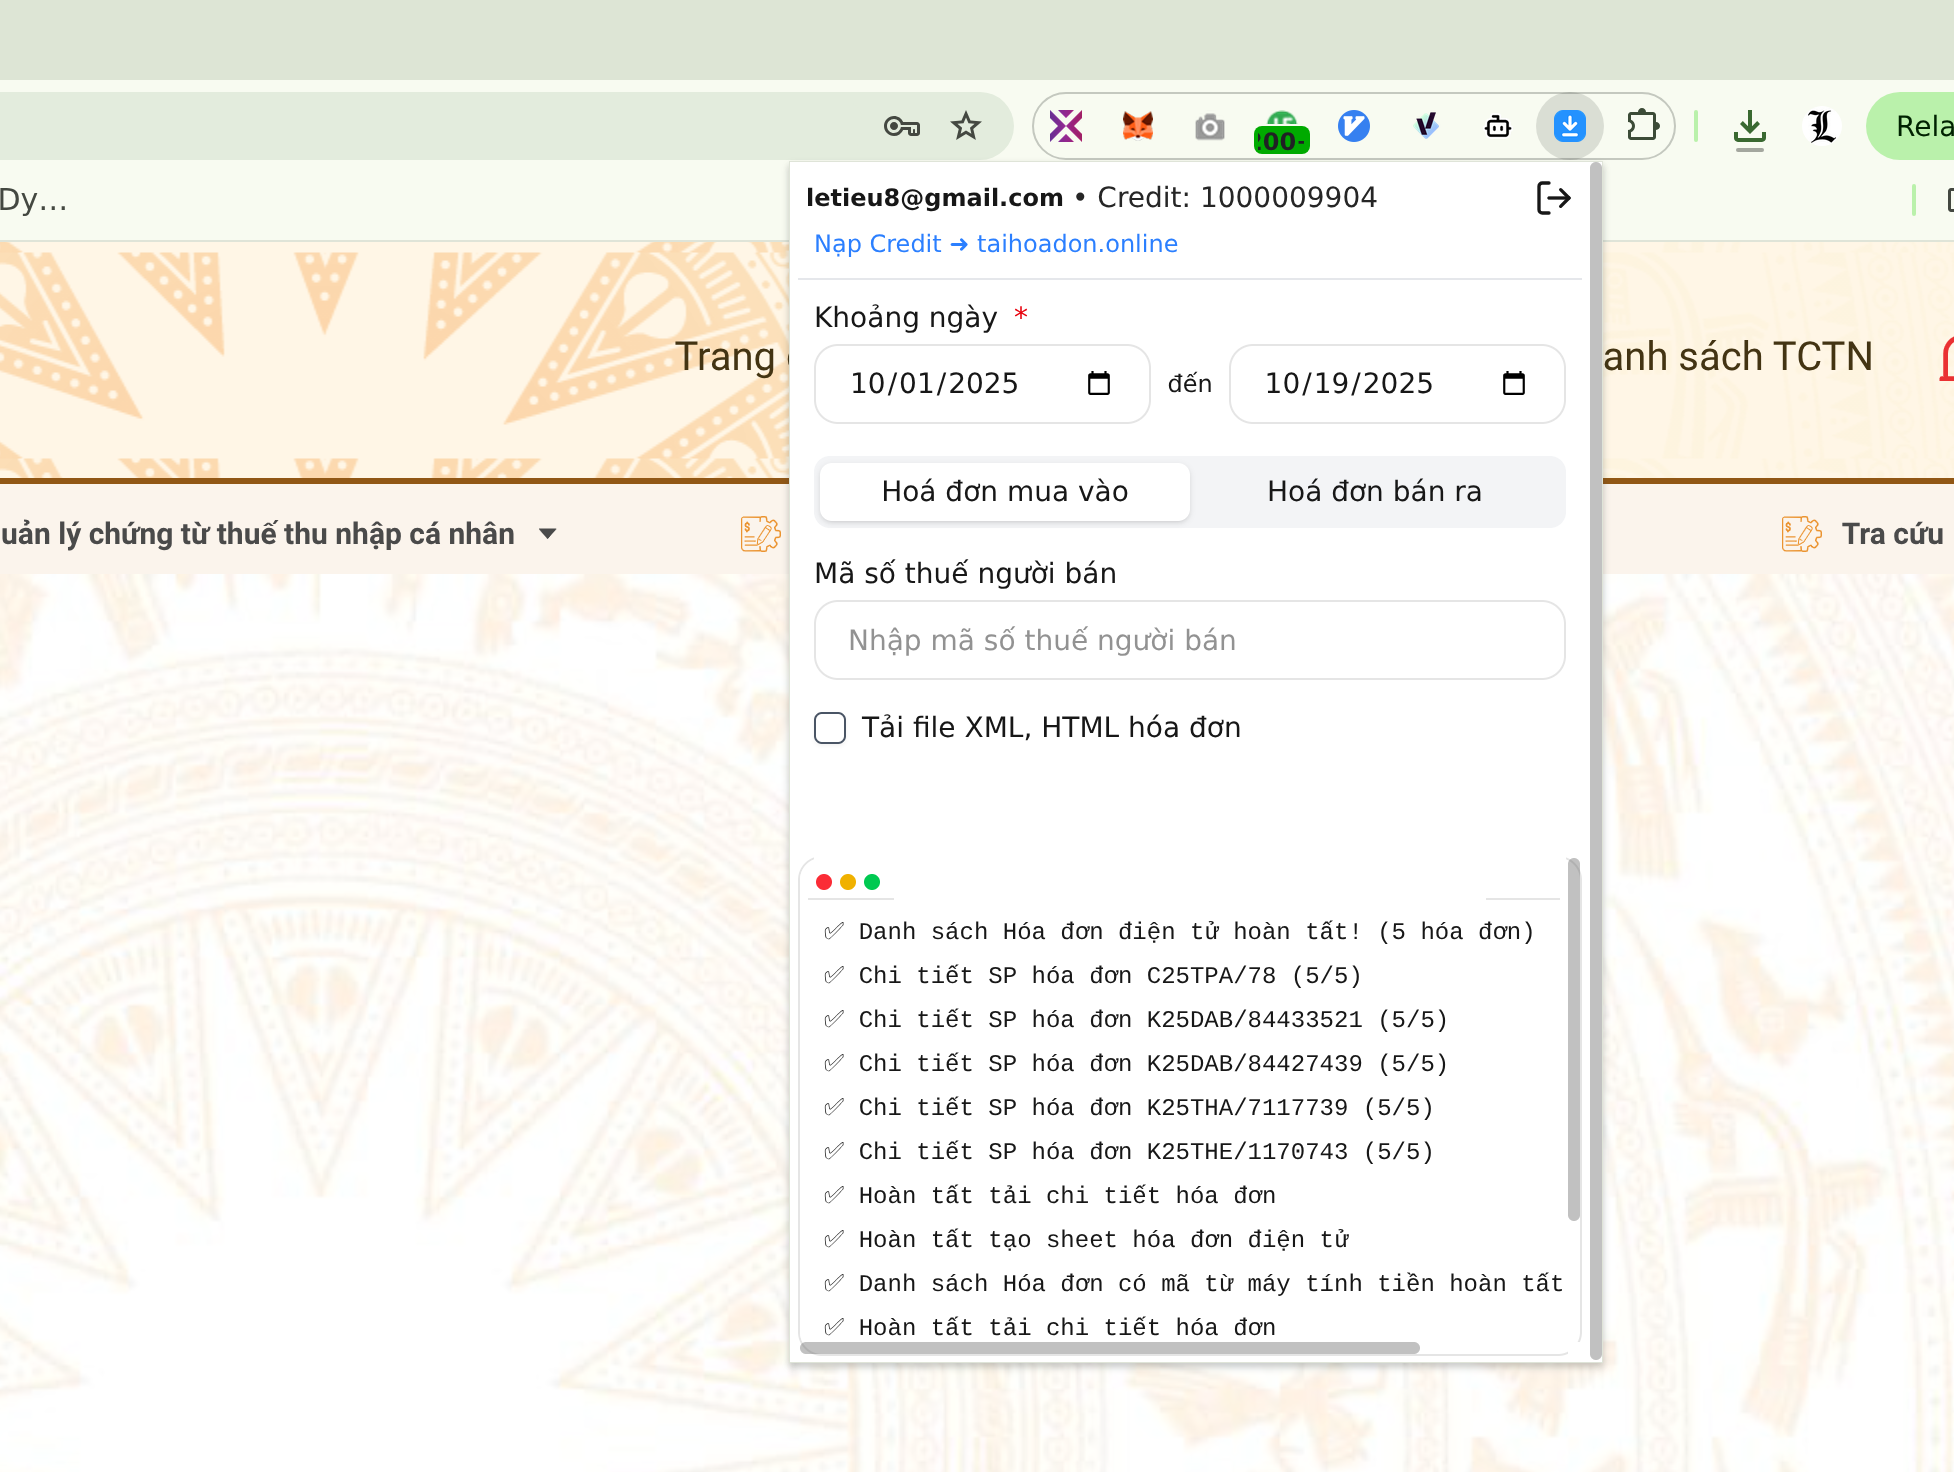Click the blue checkmark circle extension
The height and width of the screenshot is (1472, 1954).
[1354, 126]
